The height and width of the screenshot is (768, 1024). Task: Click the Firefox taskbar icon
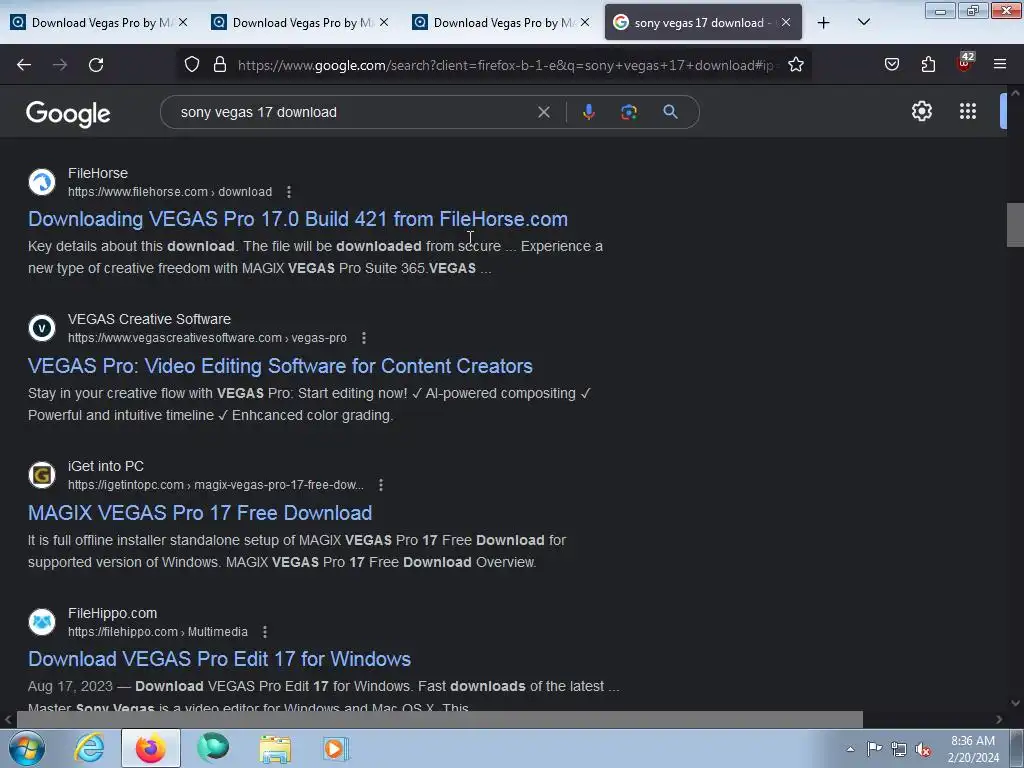click(x=151, y=748)
